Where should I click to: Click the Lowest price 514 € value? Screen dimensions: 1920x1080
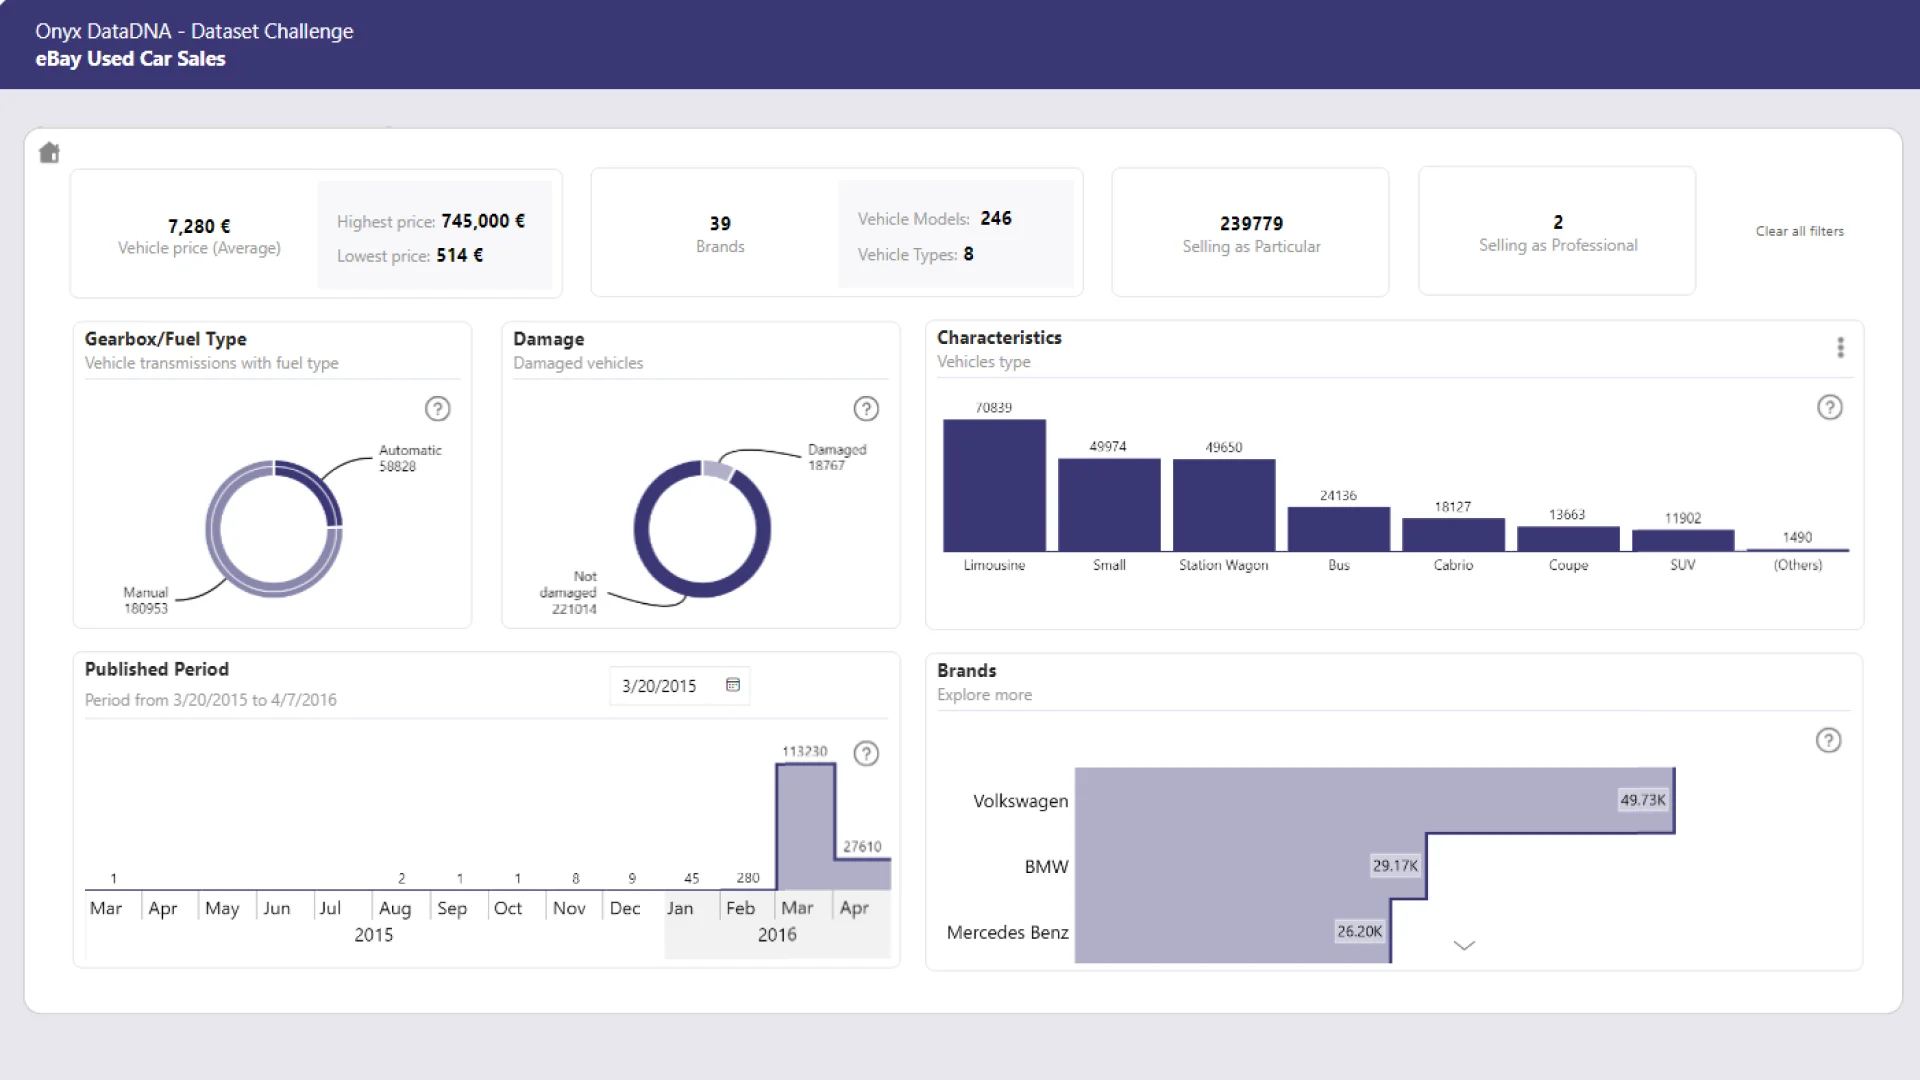[460, 255]
